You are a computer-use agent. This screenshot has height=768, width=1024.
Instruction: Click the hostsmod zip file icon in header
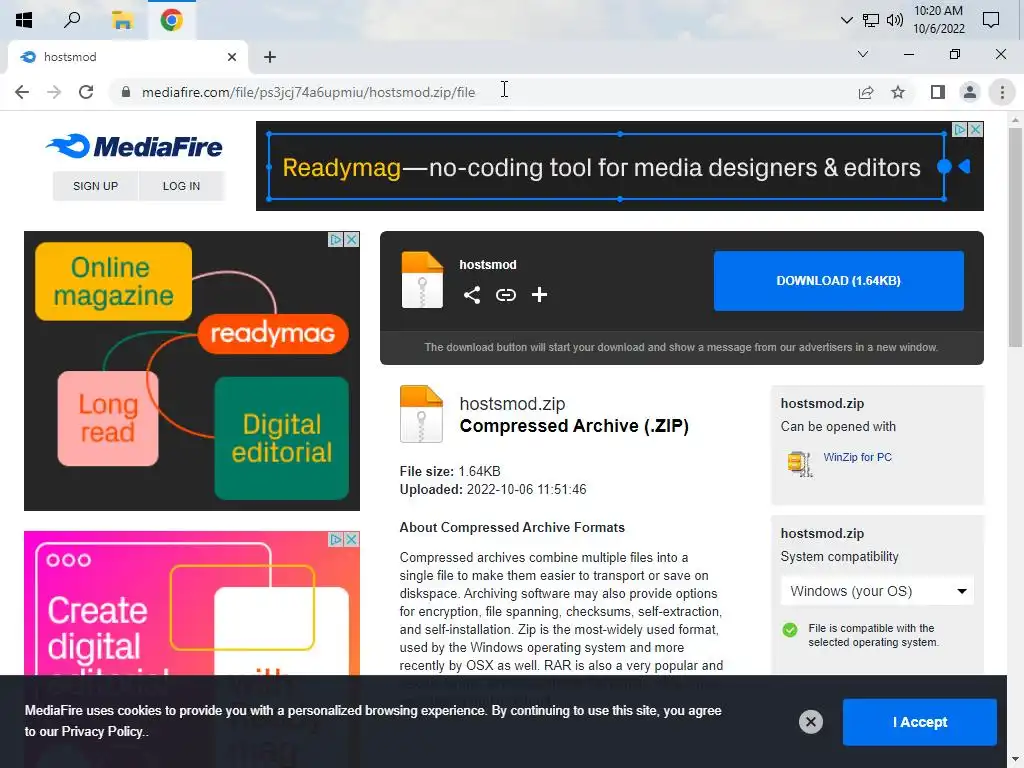tap(422, 280)
